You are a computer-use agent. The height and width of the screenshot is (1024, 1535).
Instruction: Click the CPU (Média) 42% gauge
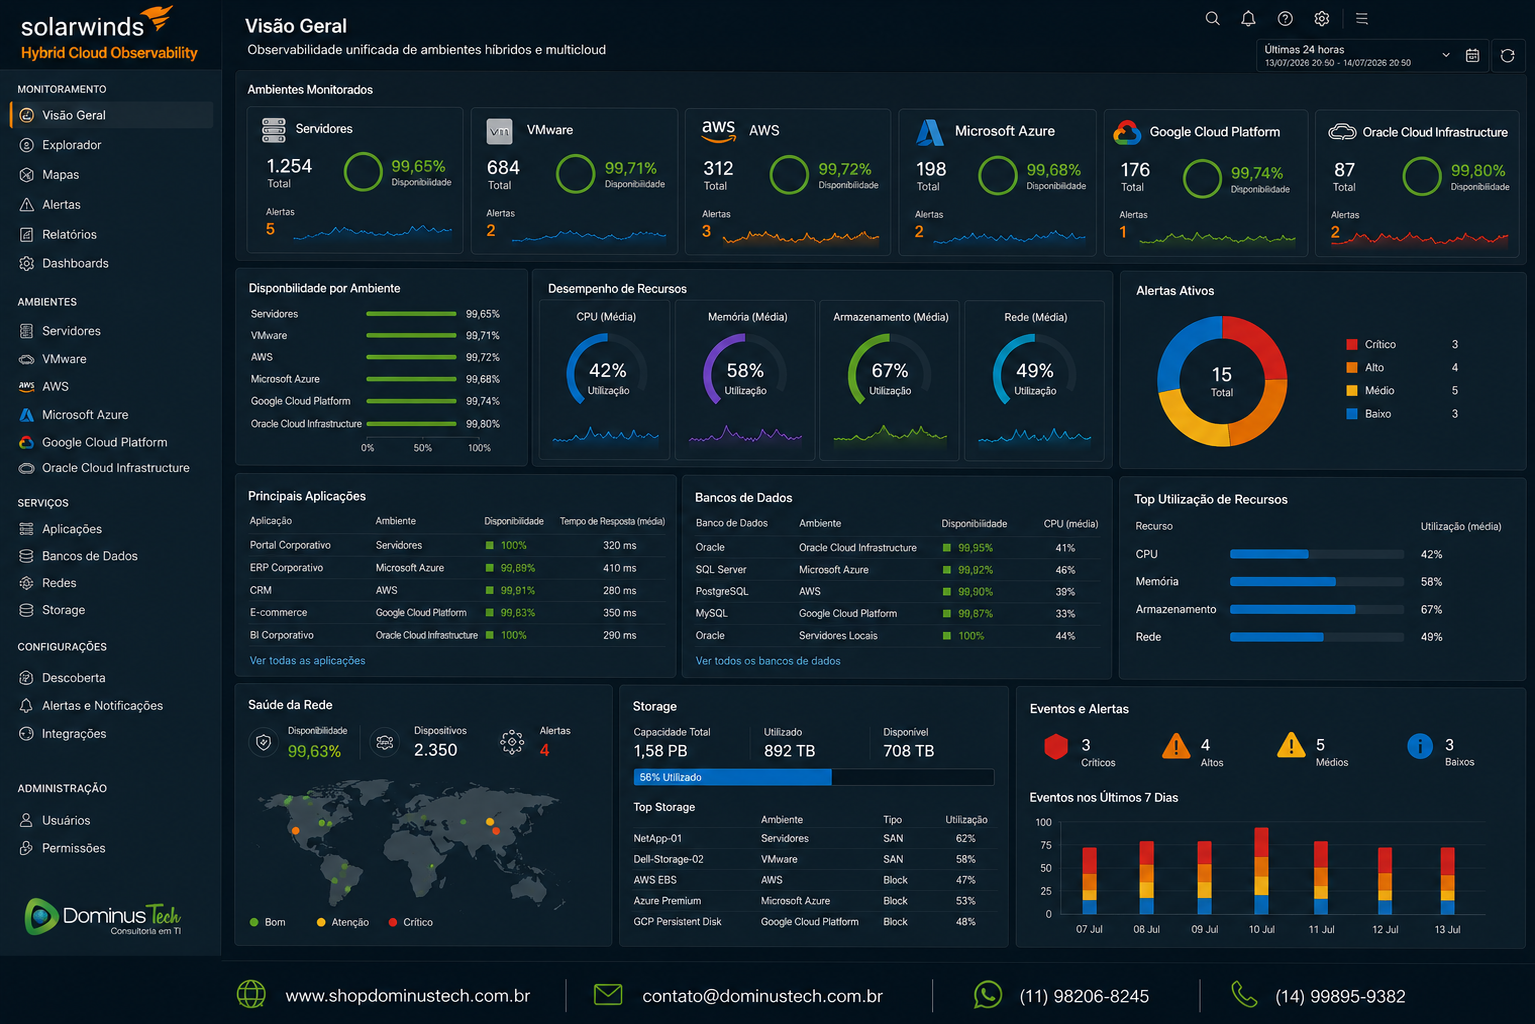(607, 370)
